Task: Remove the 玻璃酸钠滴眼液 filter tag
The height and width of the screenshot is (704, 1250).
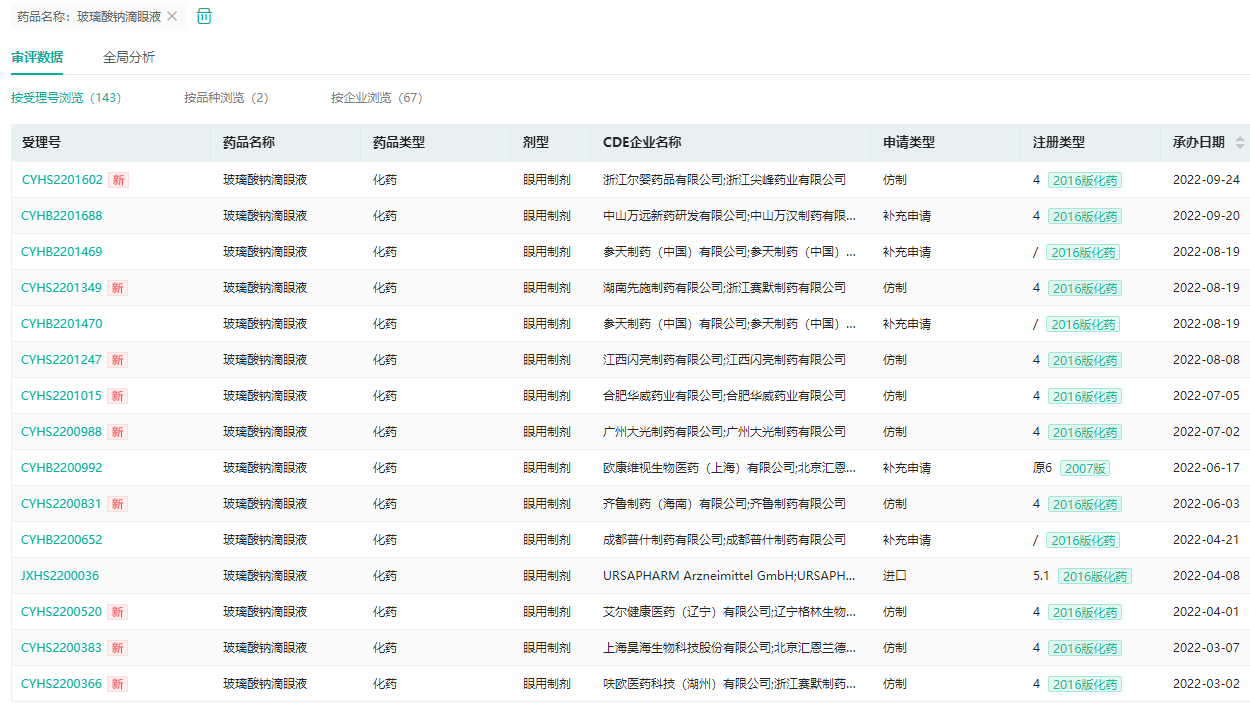Action: 172,16
